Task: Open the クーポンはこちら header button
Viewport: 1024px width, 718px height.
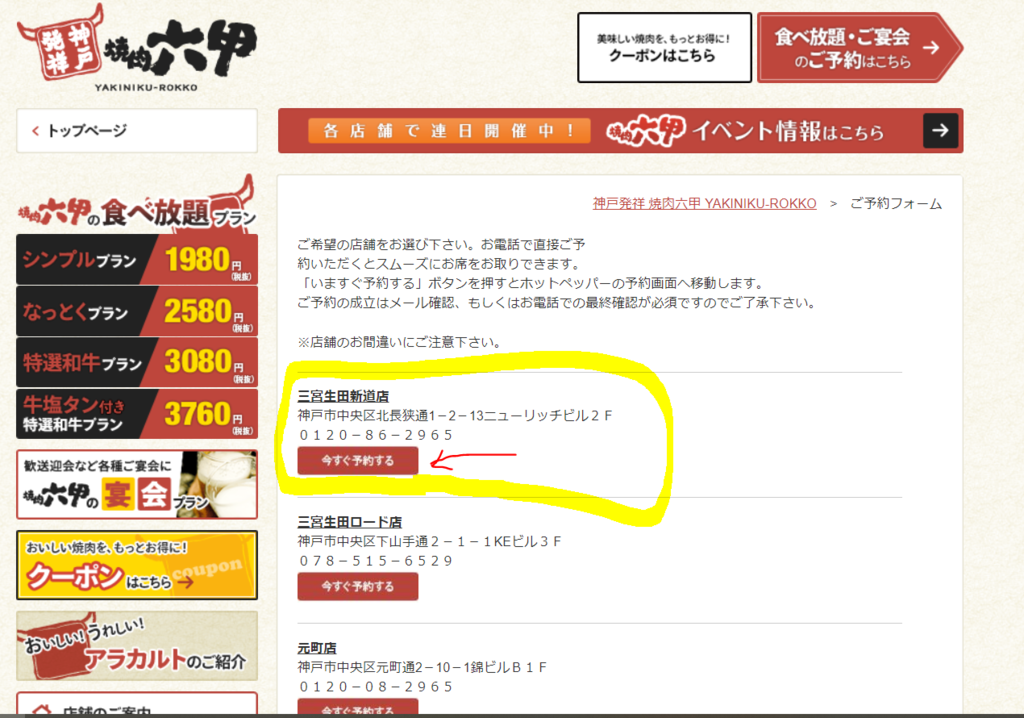Action: click(664, 48)
